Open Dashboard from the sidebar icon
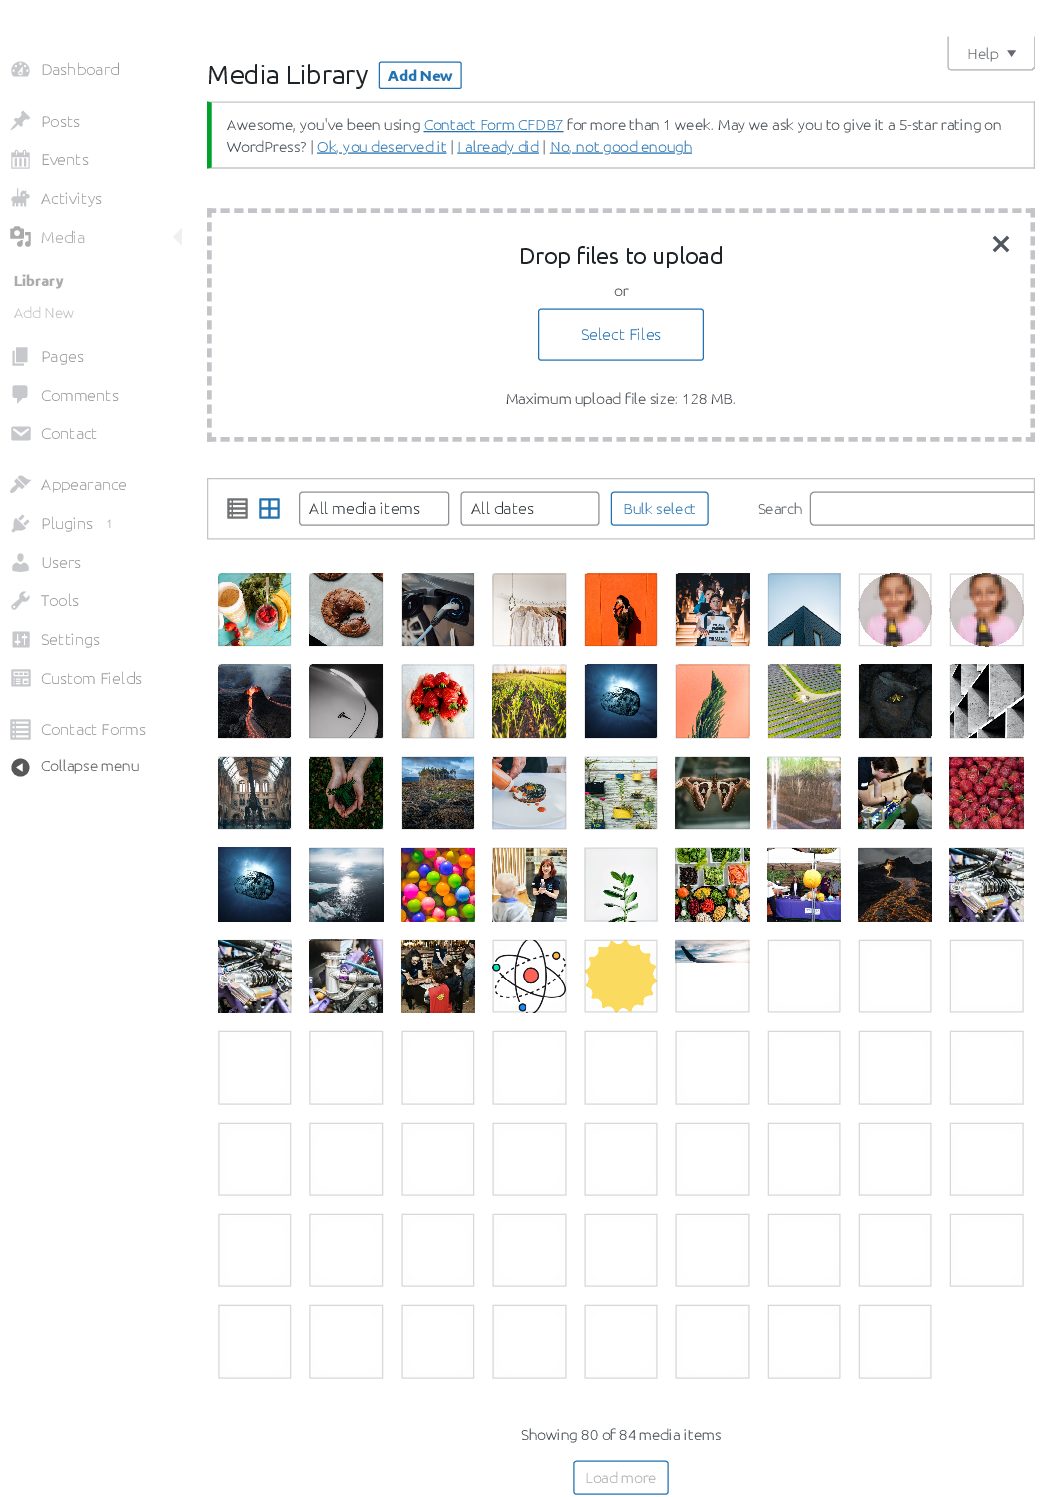Viewport: 1058px width, 1497px height. pos(20,70)
